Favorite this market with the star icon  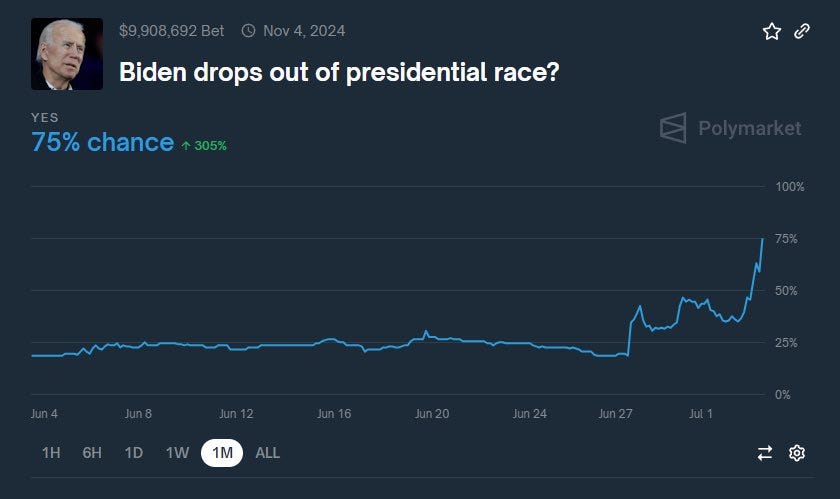click(772, 31)
